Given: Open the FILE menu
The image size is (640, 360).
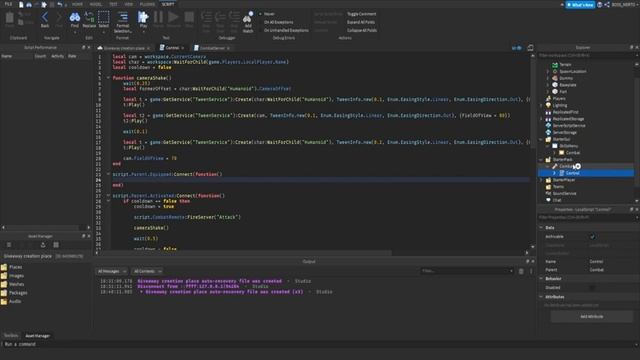Looking at the screenshot, I should pos(8,4).
